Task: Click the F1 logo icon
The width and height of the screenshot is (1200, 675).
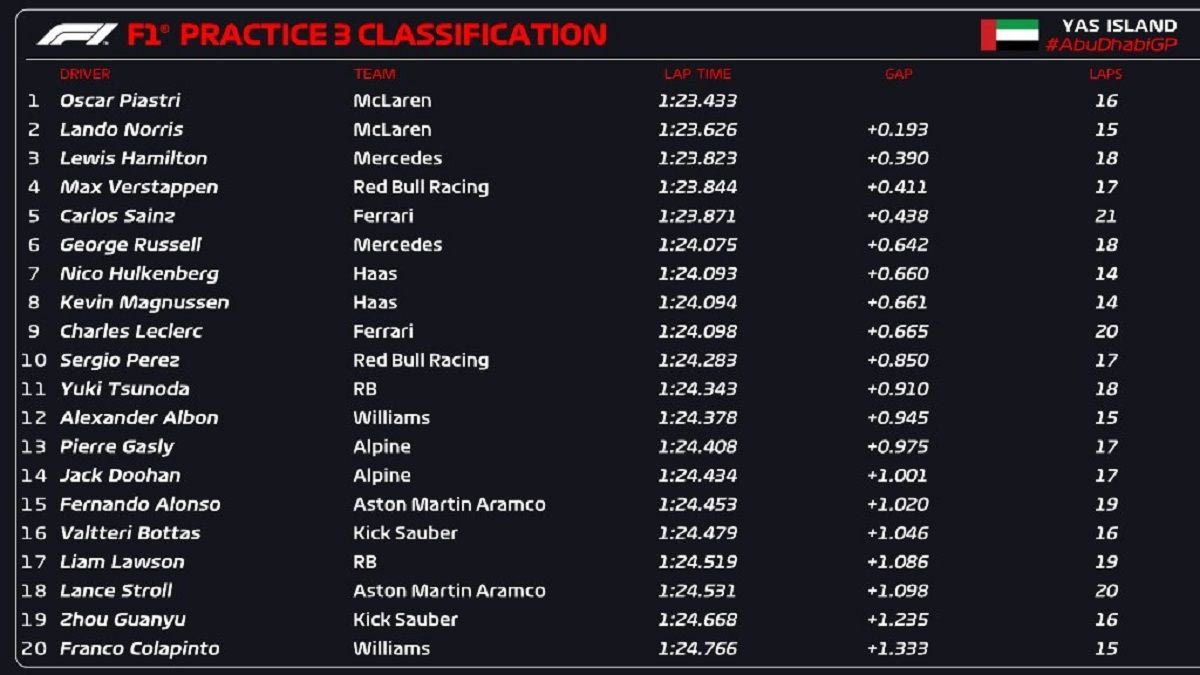Action: 77,35
